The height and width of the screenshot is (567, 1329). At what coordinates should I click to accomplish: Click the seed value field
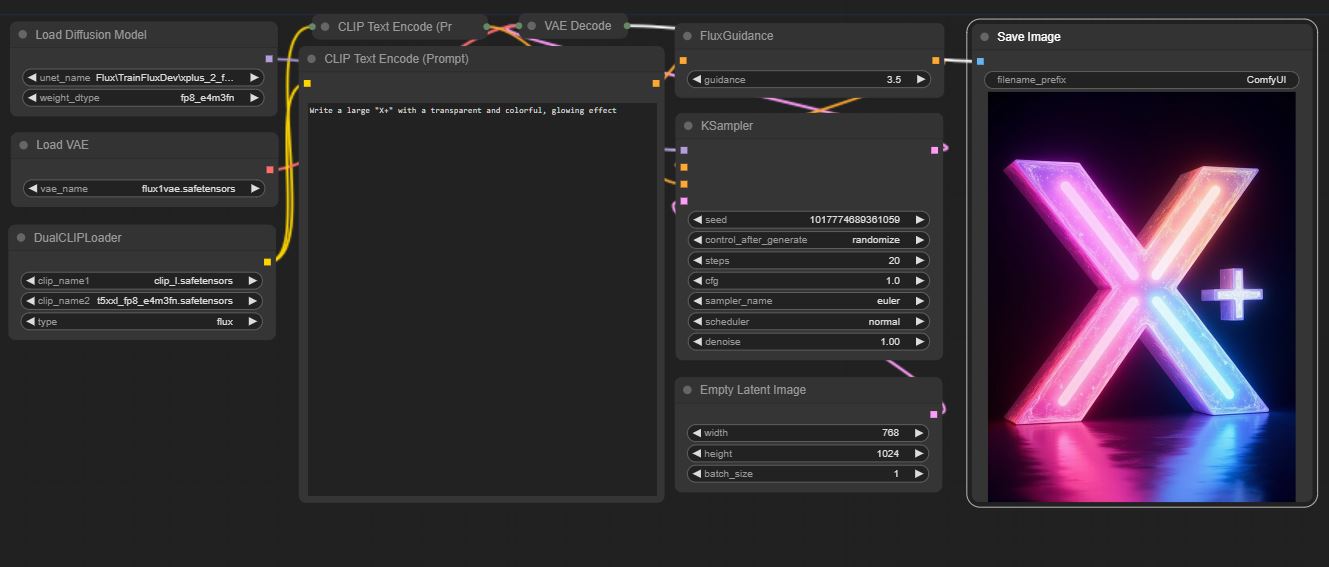coord(809,220)
